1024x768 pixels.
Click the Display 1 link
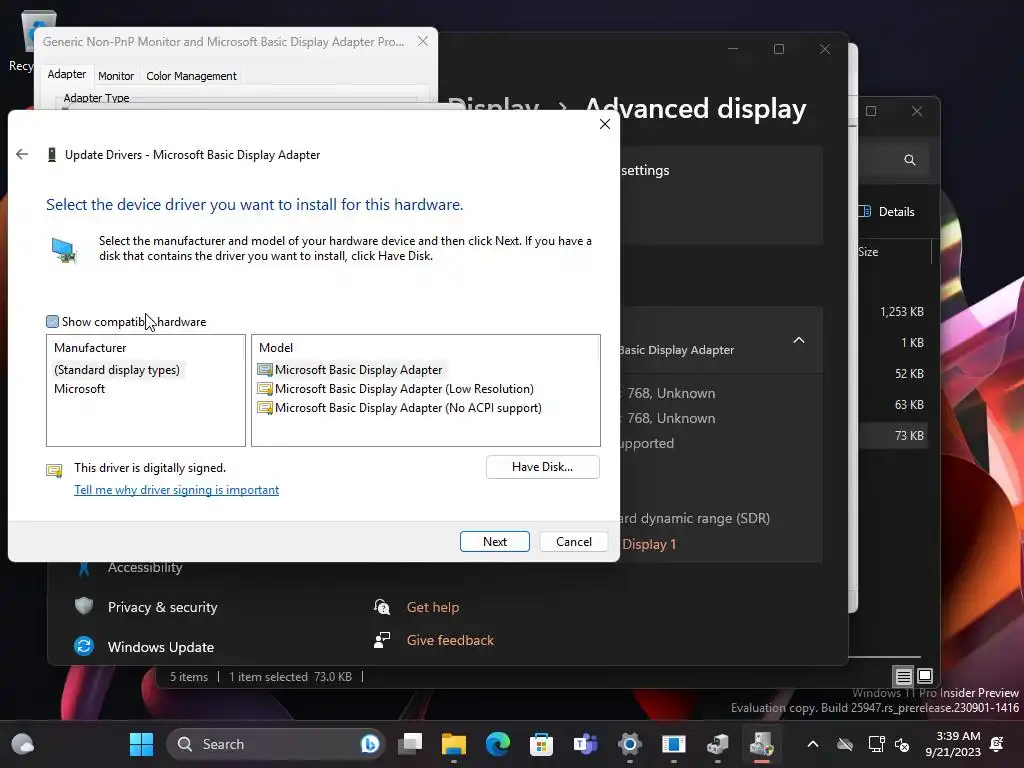pyautogui.click(x=648, y=544)
